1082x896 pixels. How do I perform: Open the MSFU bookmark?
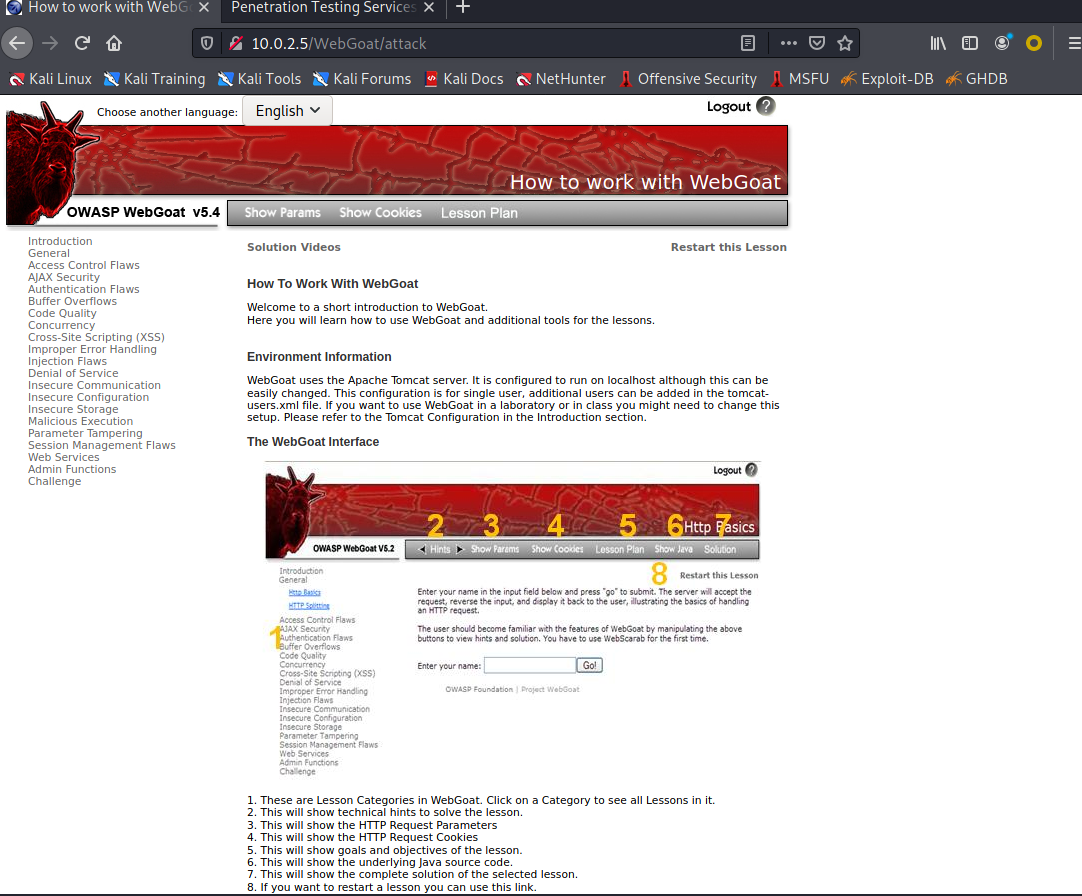point(800,79)
